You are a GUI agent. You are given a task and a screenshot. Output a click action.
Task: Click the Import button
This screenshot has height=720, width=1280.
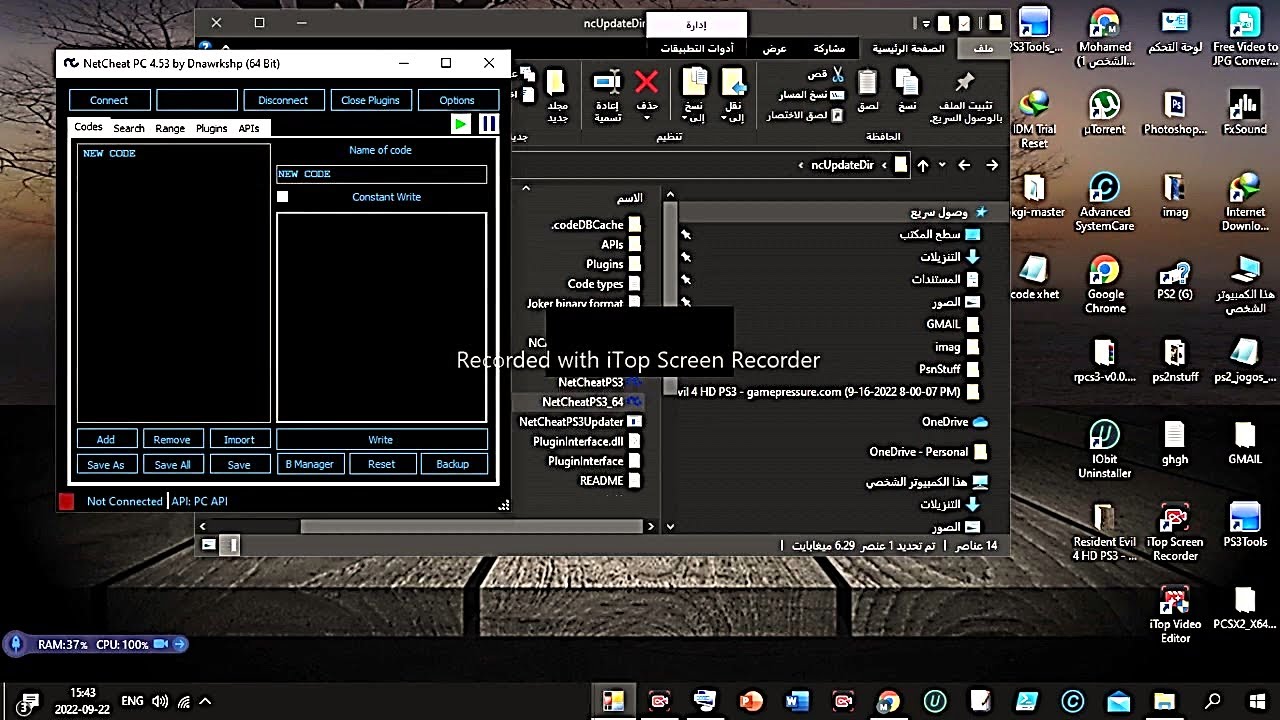[x=239, y=439]
